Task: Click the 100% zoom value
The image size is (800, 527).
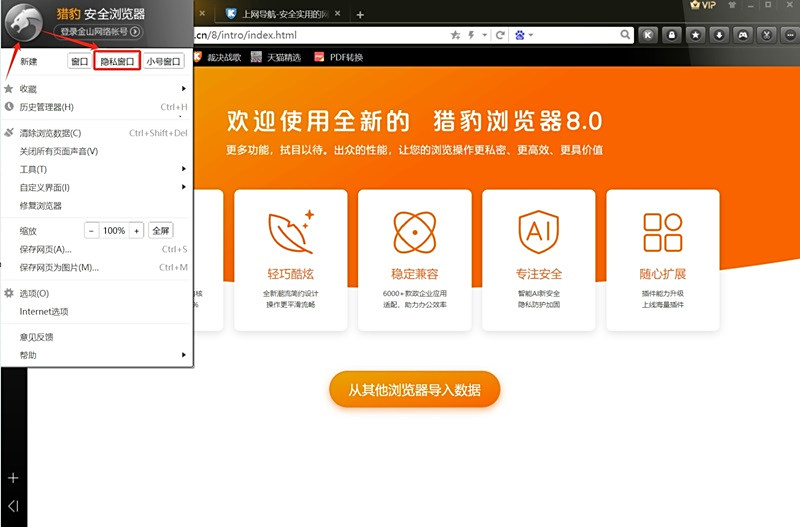Action: click(114, 231)
